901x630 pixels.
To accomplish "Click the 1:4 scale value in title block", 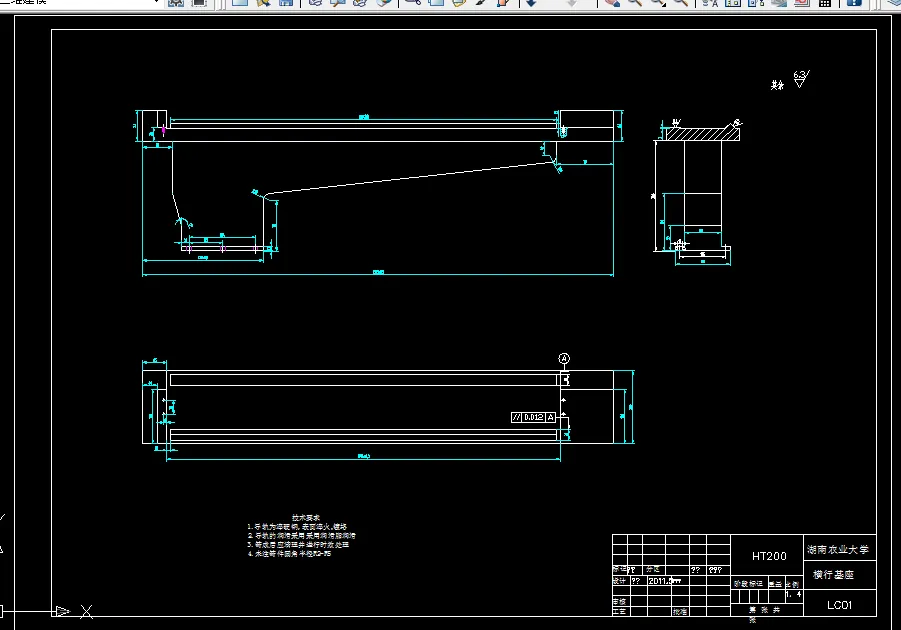I will click(794, 594).
